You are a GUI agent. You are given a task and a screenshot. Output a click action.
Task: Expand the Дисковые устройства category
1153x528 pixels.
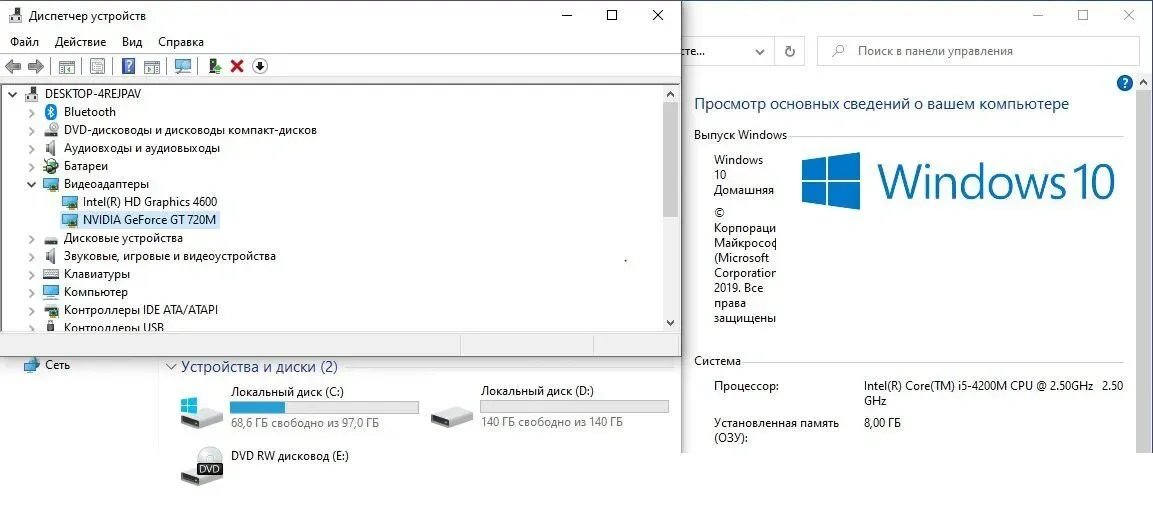point(31,238)
